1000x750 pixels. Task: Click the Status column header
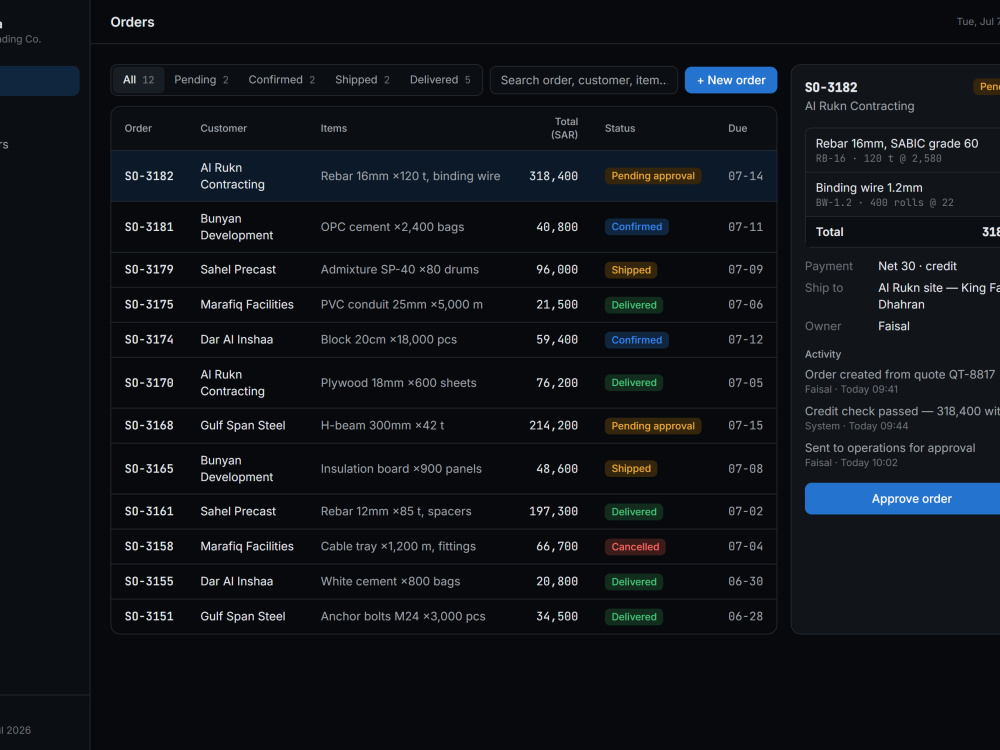click(620, 128)
